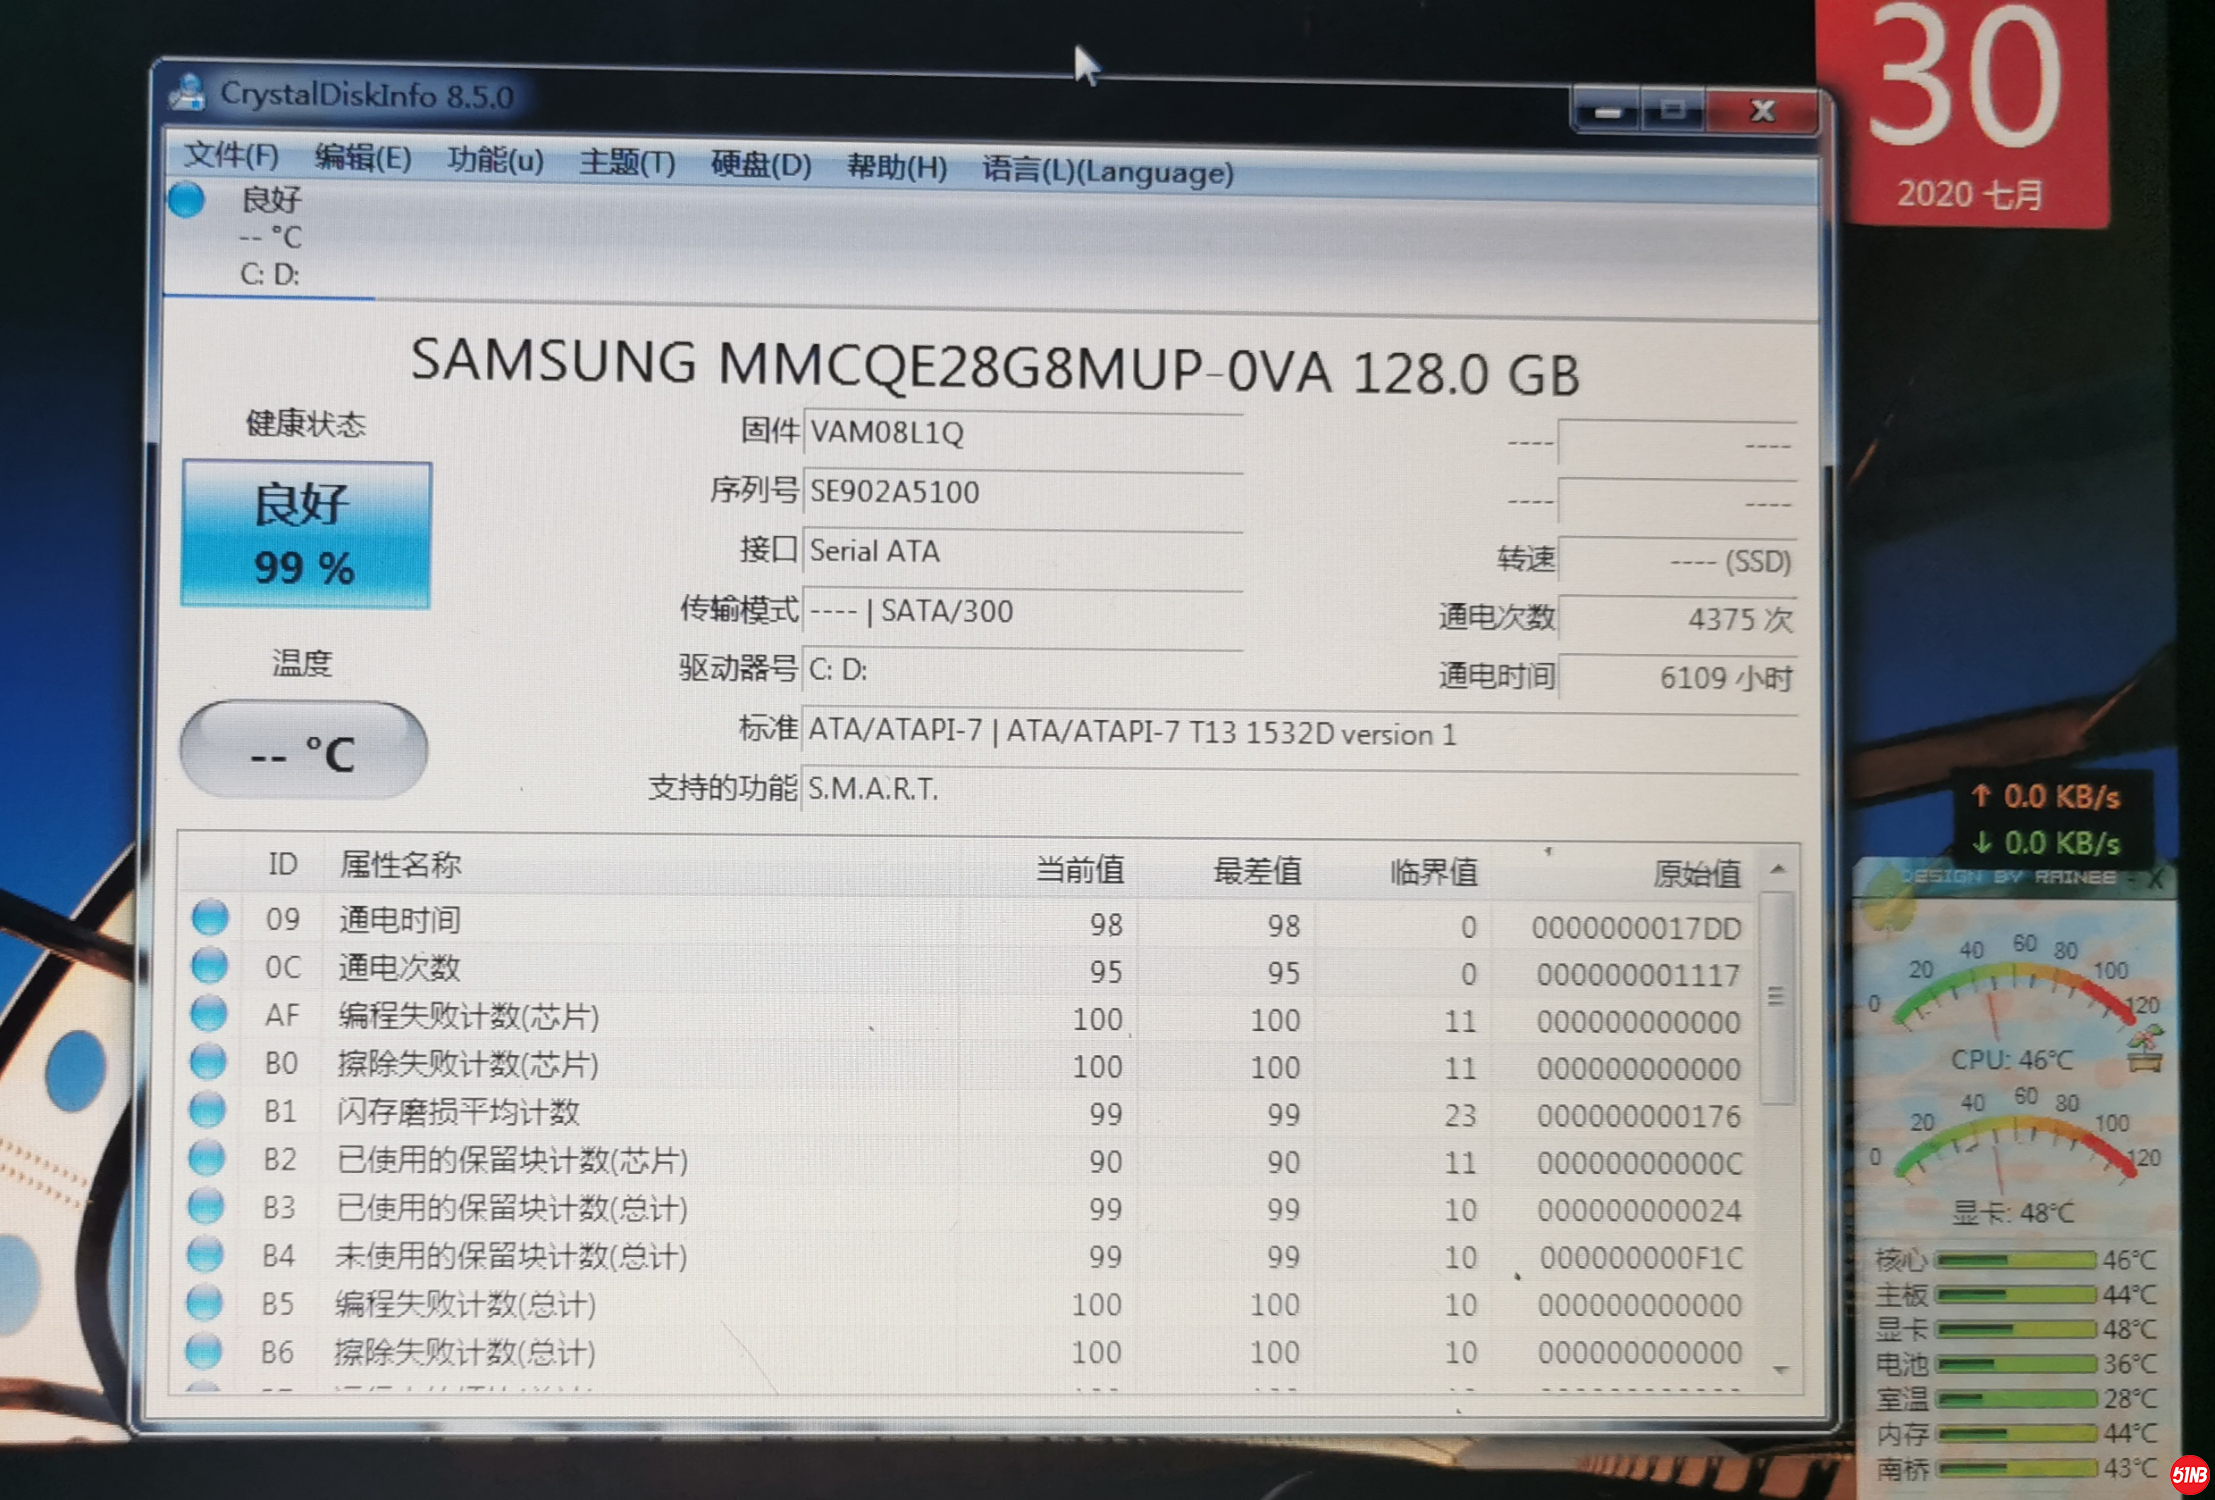Viewport: 2215px width, 1500px height.
Task: Click raw value 000000001117
Action: [x=1638, y=975]
